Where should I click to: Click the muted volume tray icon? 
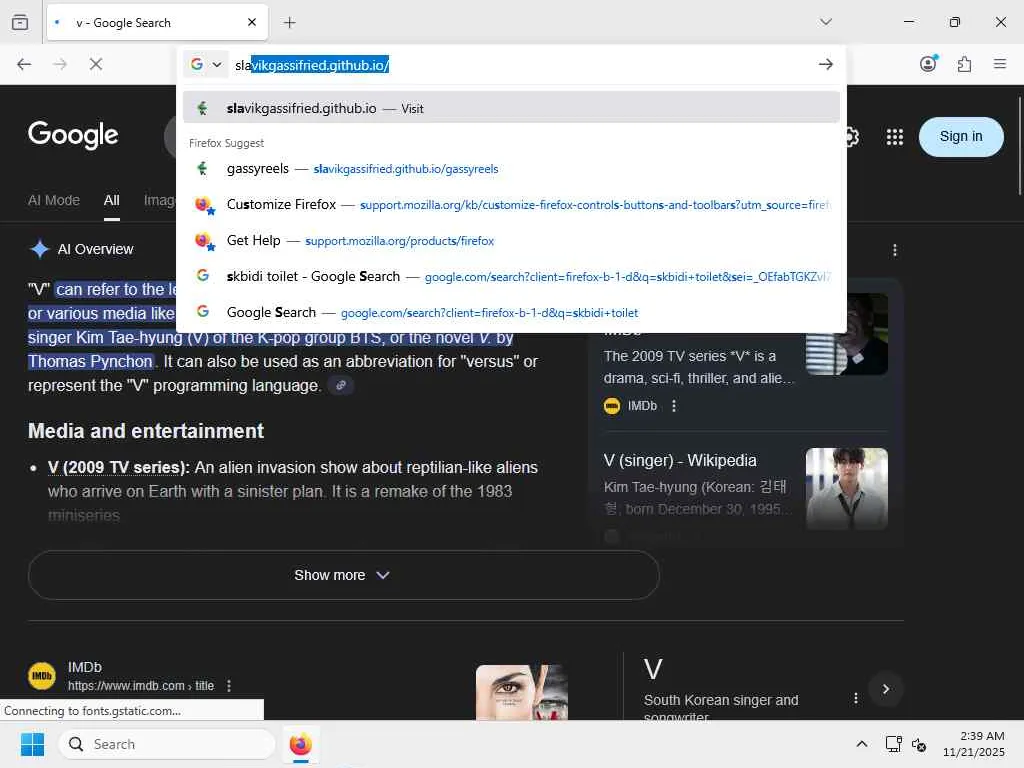[x=919, y=744]
